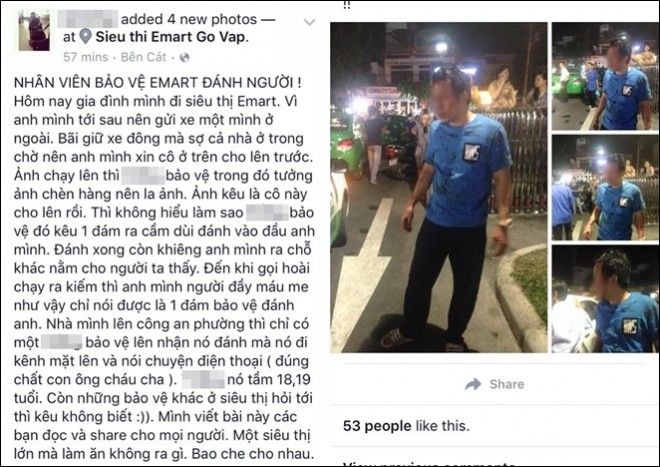Click the poster's profile picture thumbnail

pyautogui.click(x=34, y=31)
